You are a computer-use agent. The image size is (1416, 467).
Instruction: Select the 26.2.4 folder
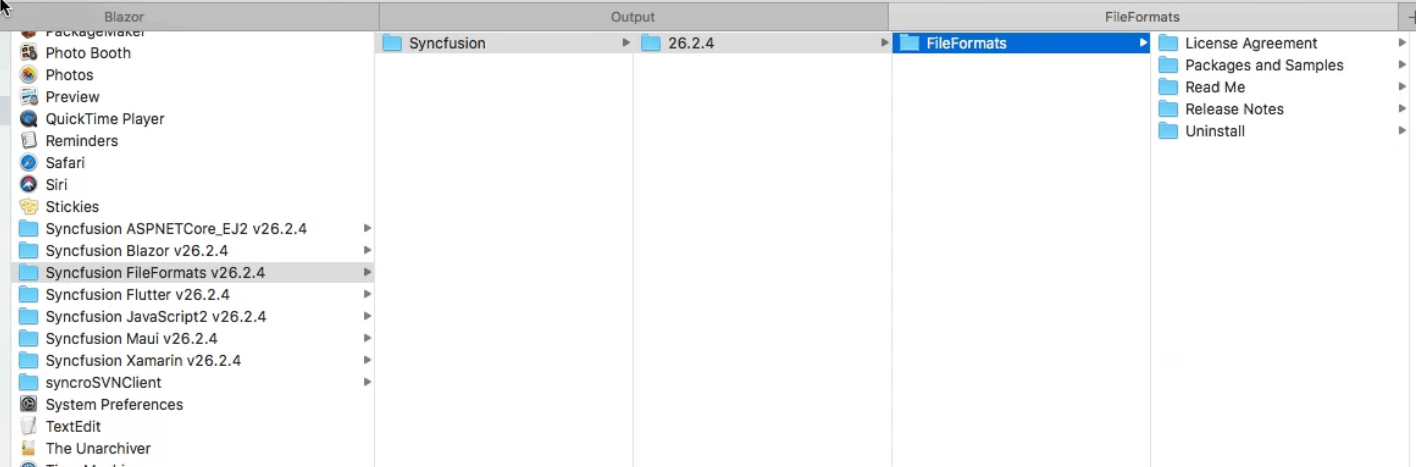[x=690, y=43]
